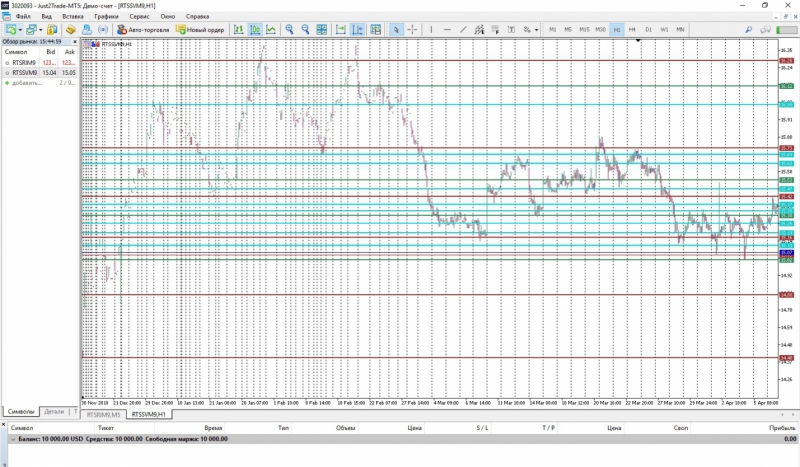Open the Окно menu

pyautogui.click(x=167, y=16)
